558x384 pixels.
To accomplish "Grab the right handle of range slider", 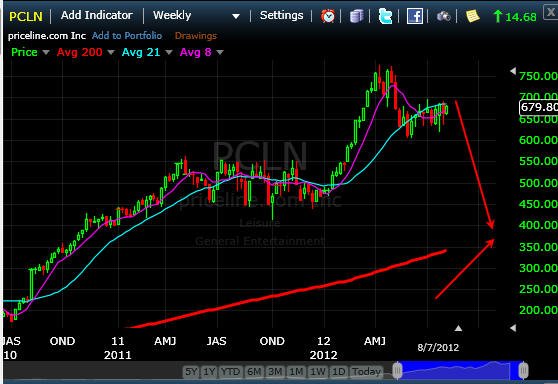I will pyautogui.click(x=523, y=370).
